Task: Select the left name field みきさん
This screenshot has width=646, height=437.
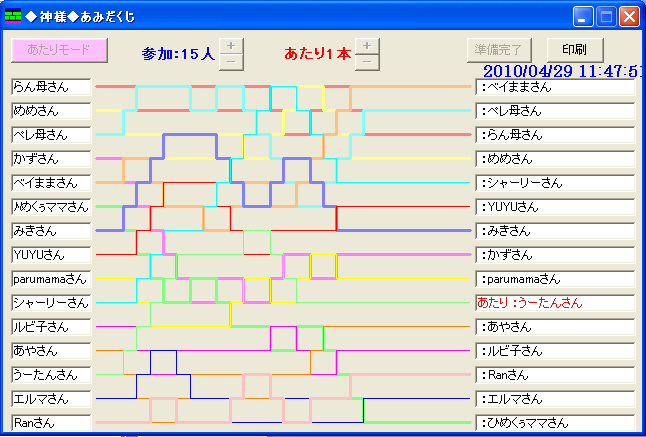Action: coord(51,231)
